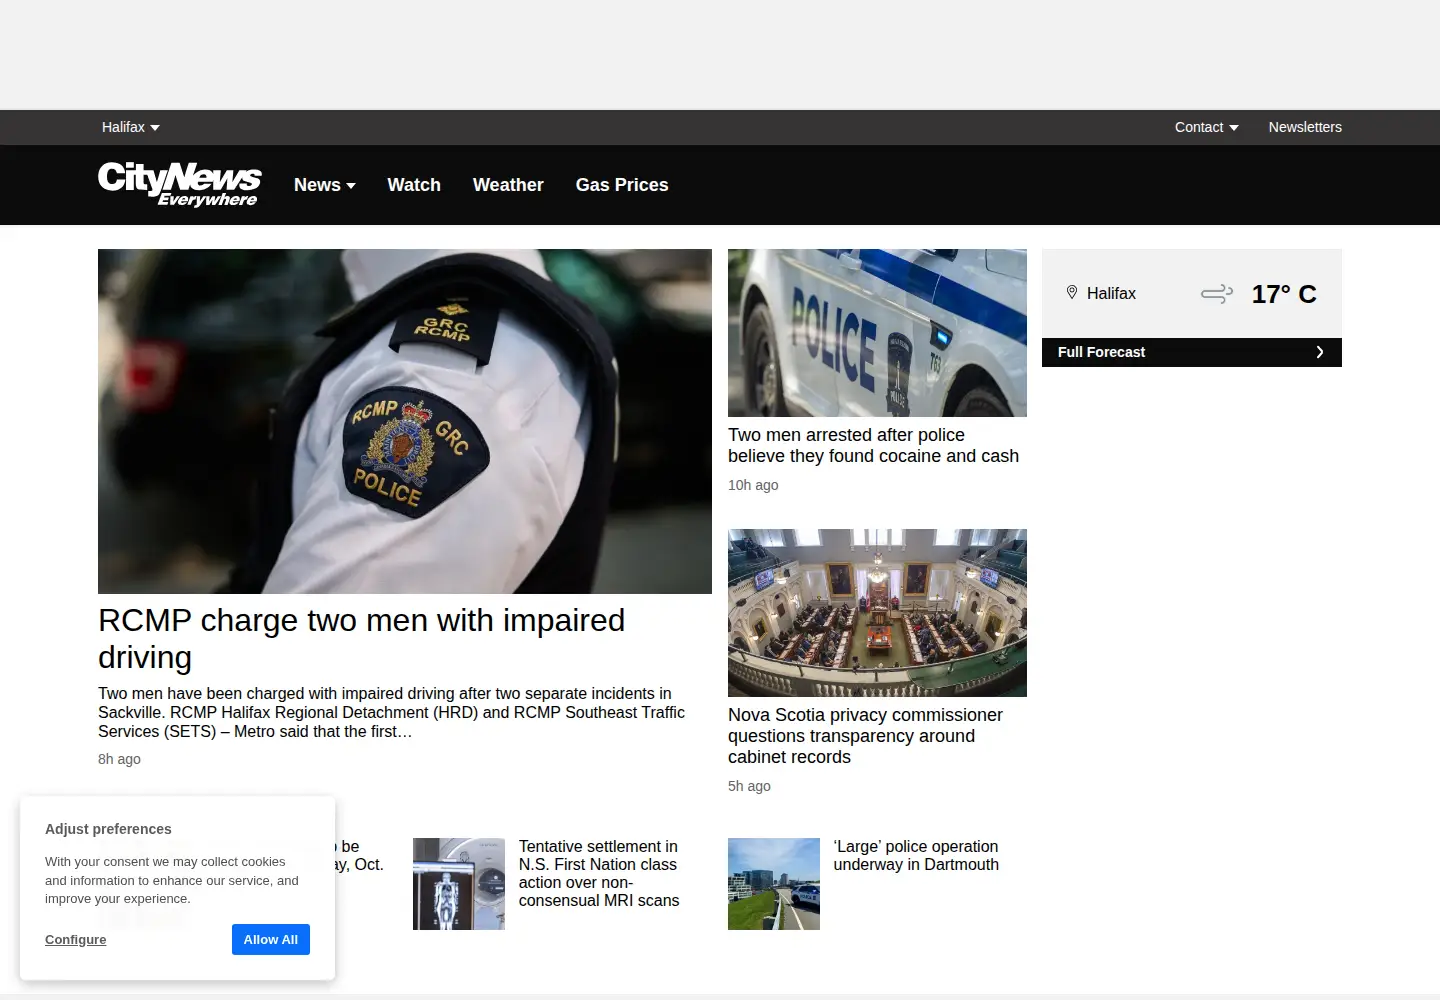Click the Sackville impaired driving summary paragraph
This screenshot has height=1000, width=1440.
tap(391, 712)
